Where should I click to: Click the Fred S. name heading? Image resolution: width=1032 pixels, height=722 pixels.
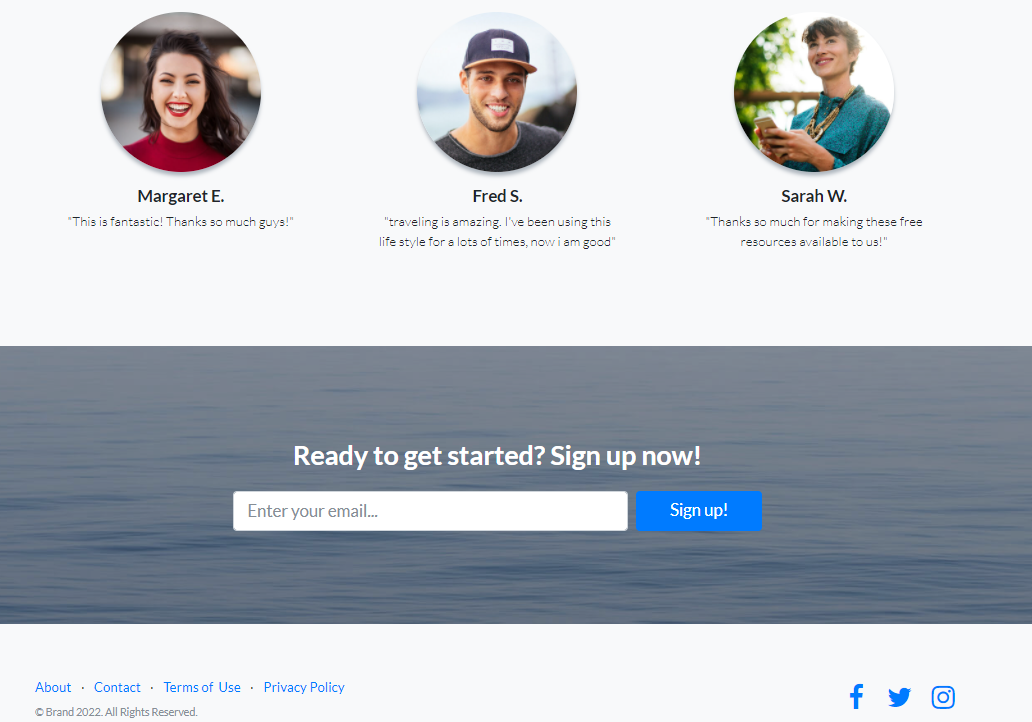tap(498, 196)
